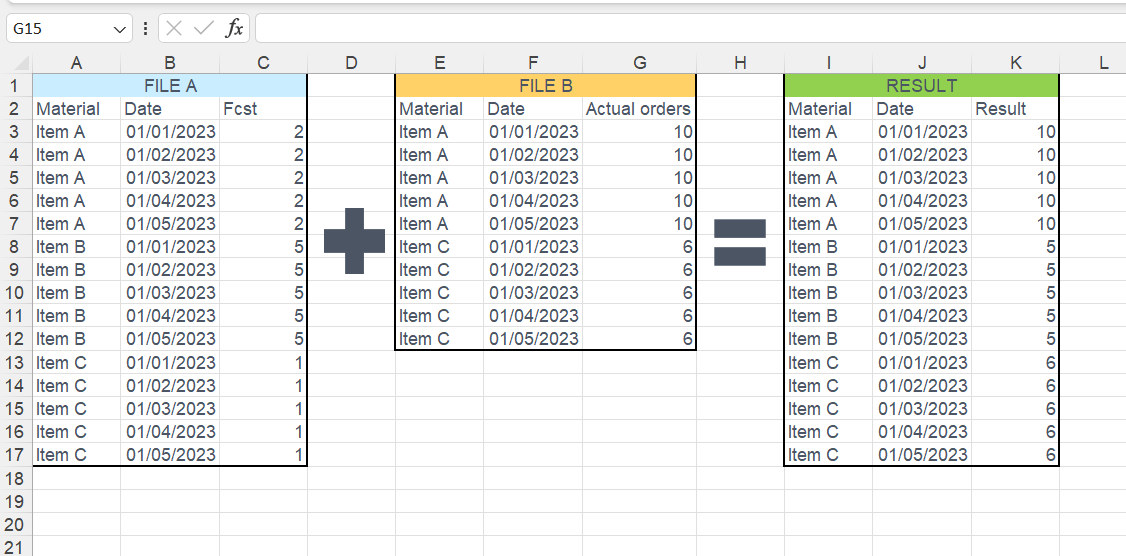1126x556 pixels.
Task: Click the Insert Function fx icon
Action: 234,29
